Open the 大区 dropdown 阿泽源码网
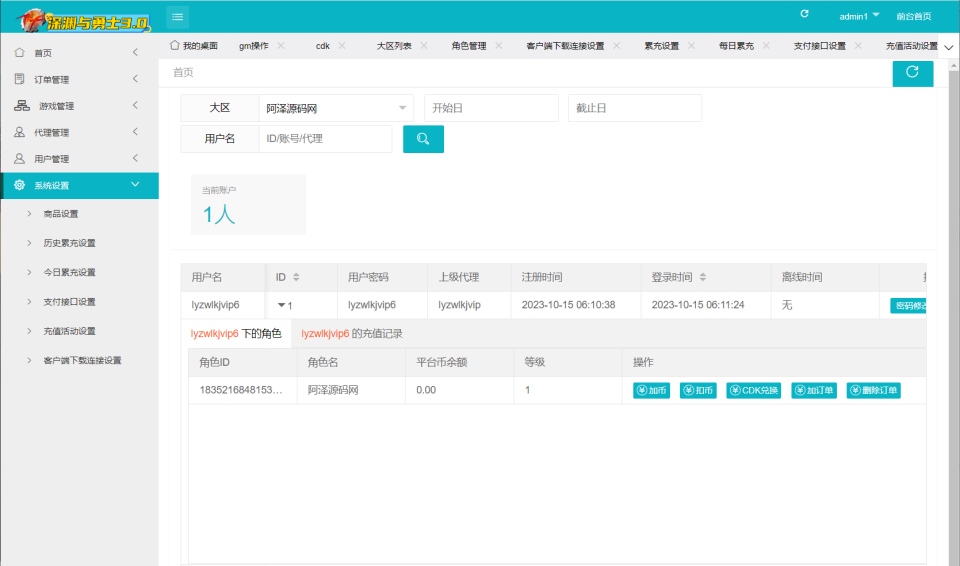This screenshot has width=960, height=566. (336, 108)
